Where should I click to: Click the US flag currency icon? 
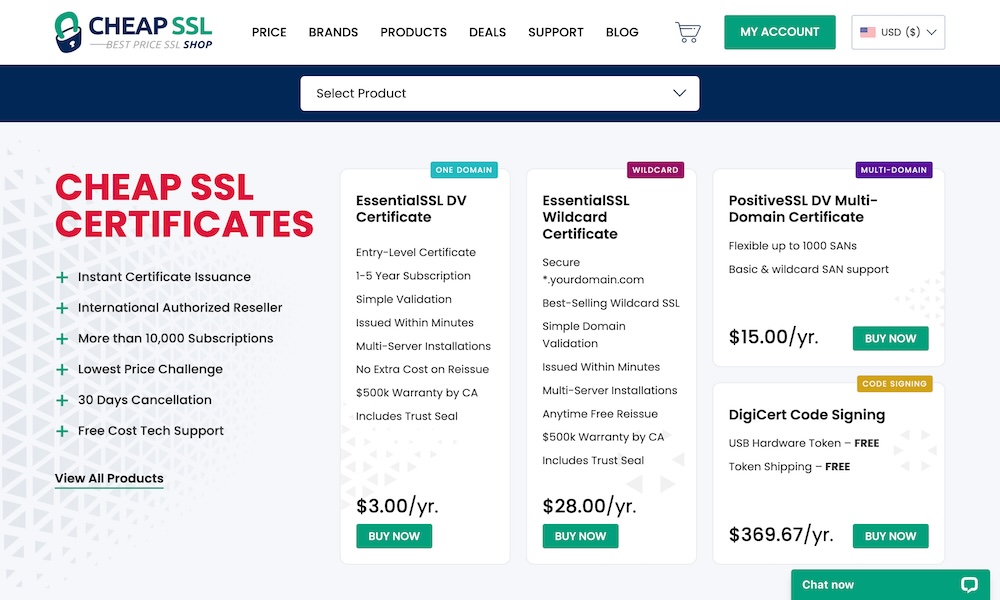(x=867, y=32)
